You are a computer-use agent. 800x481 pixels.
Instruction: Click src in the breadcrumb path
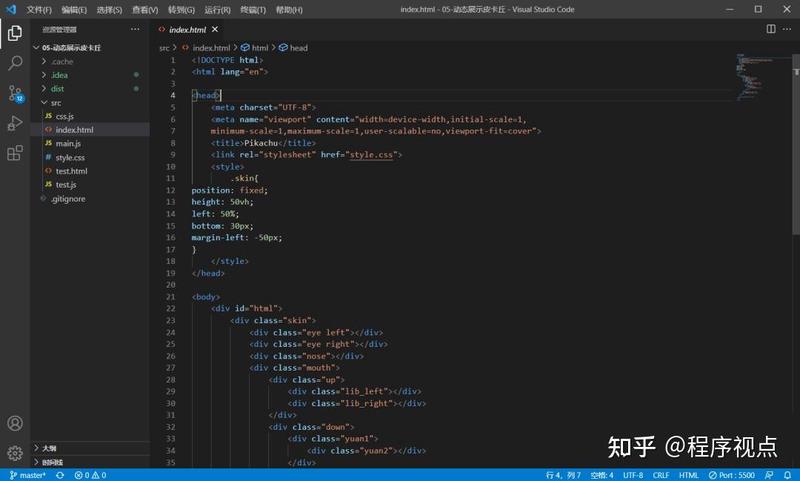point(164,48)
